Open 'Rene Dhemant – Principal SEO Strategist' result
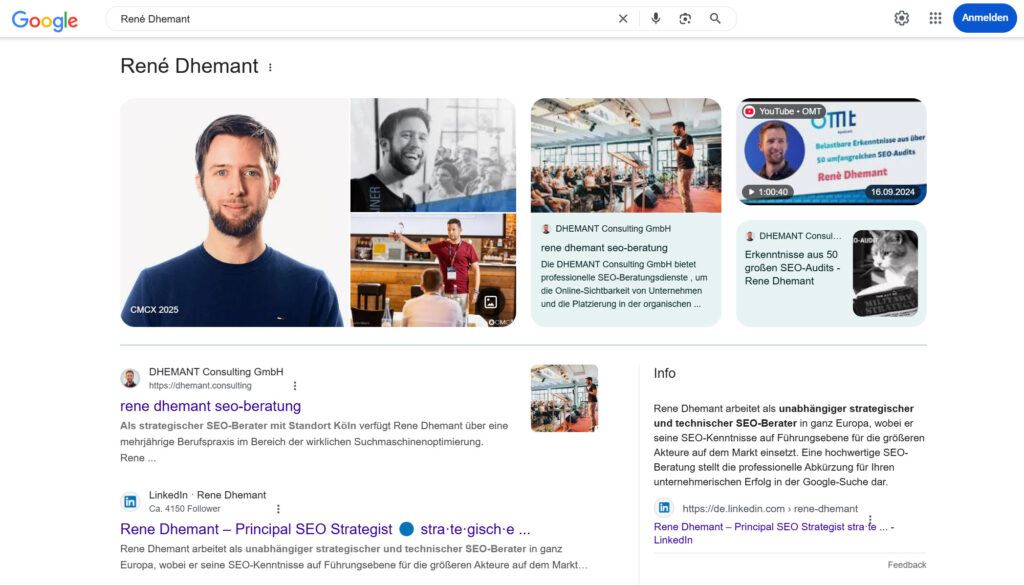Screen dimensions: 1024x585 click(x=325, y=529)
